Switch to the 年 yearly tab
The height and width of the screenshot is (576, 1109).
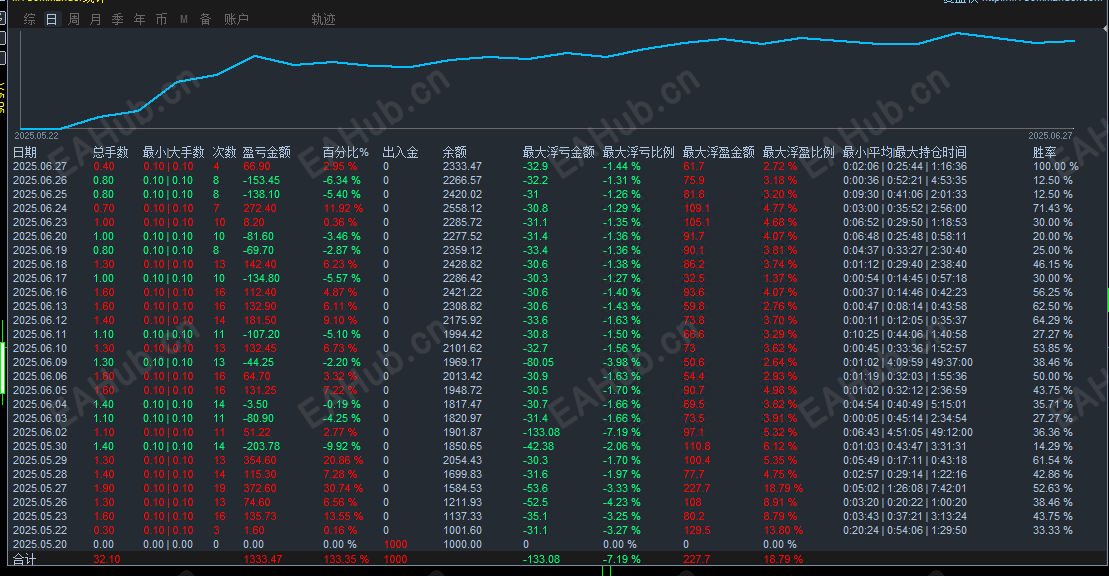(x=139, y=19)
